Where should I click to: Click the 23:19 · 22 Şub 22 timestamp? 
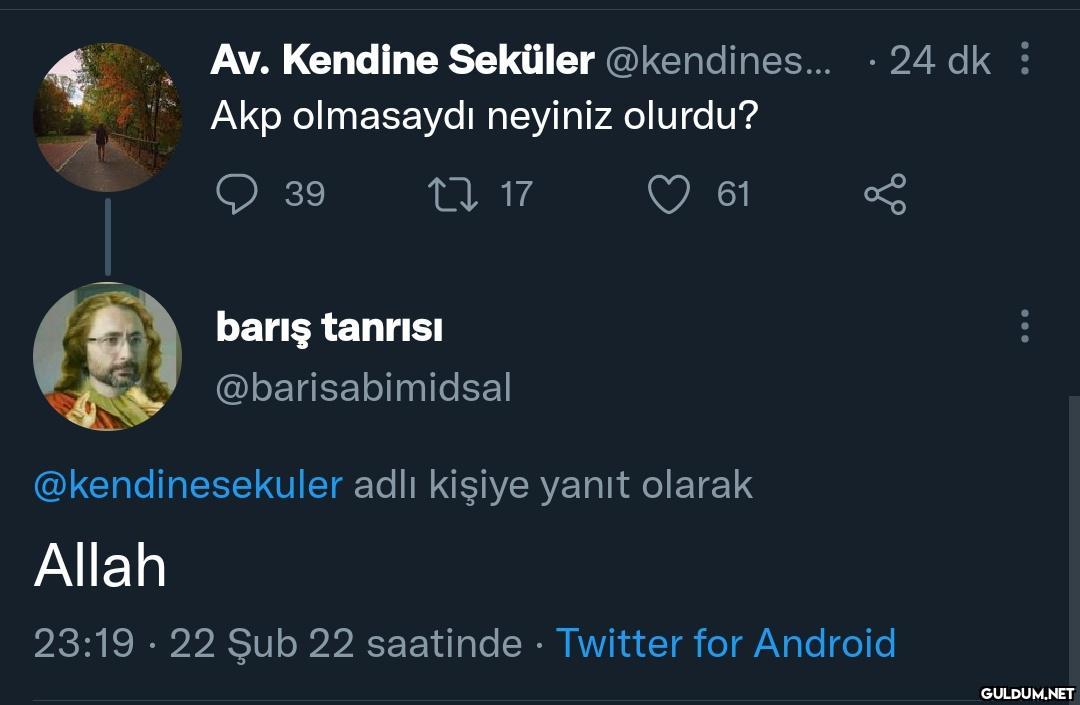tap(277, 643)
